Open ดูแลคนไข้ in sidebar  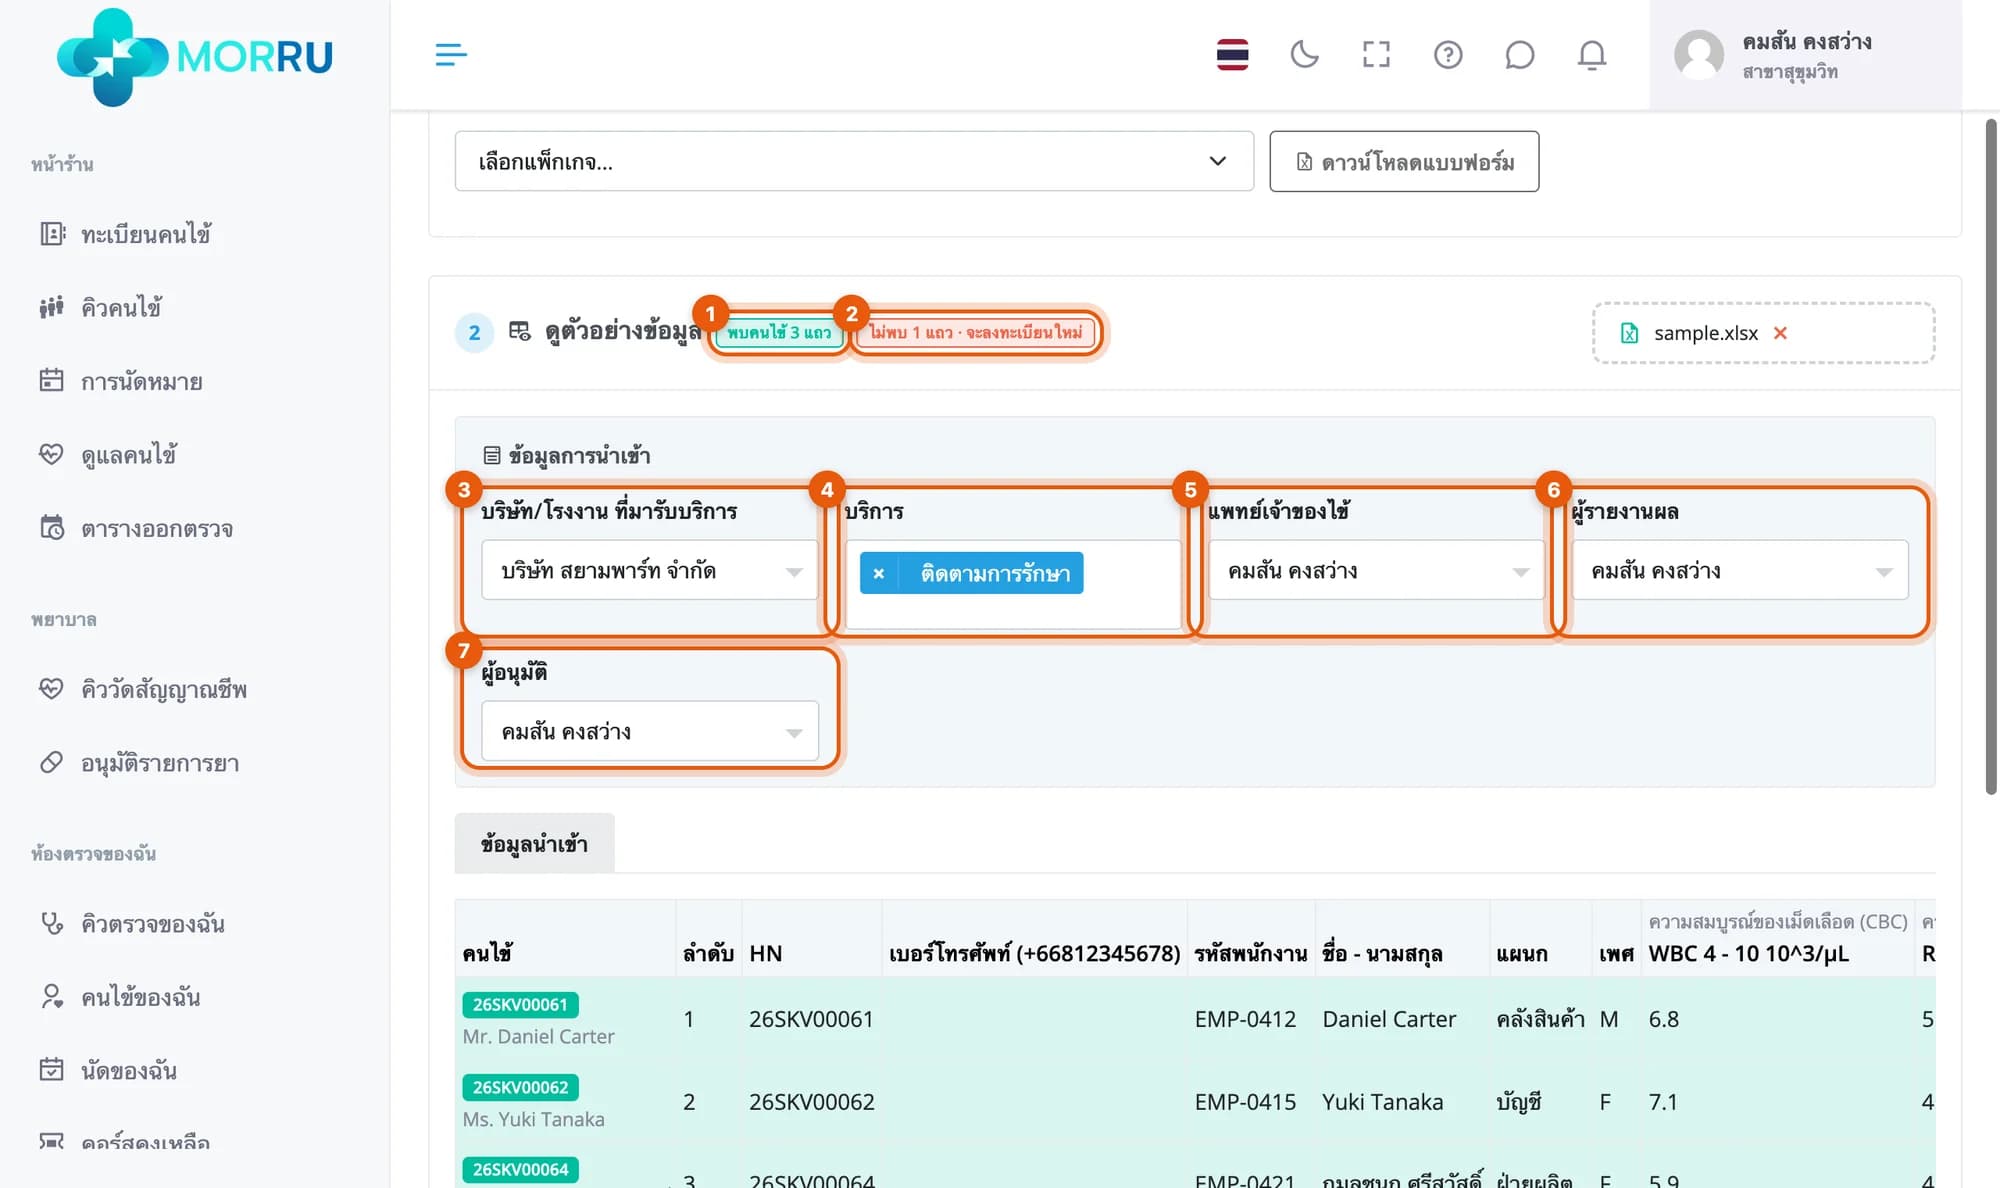pos(128,455)
